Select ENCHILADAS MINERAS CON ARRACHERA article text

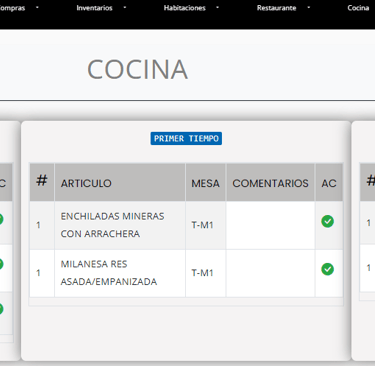pos(112,225)
